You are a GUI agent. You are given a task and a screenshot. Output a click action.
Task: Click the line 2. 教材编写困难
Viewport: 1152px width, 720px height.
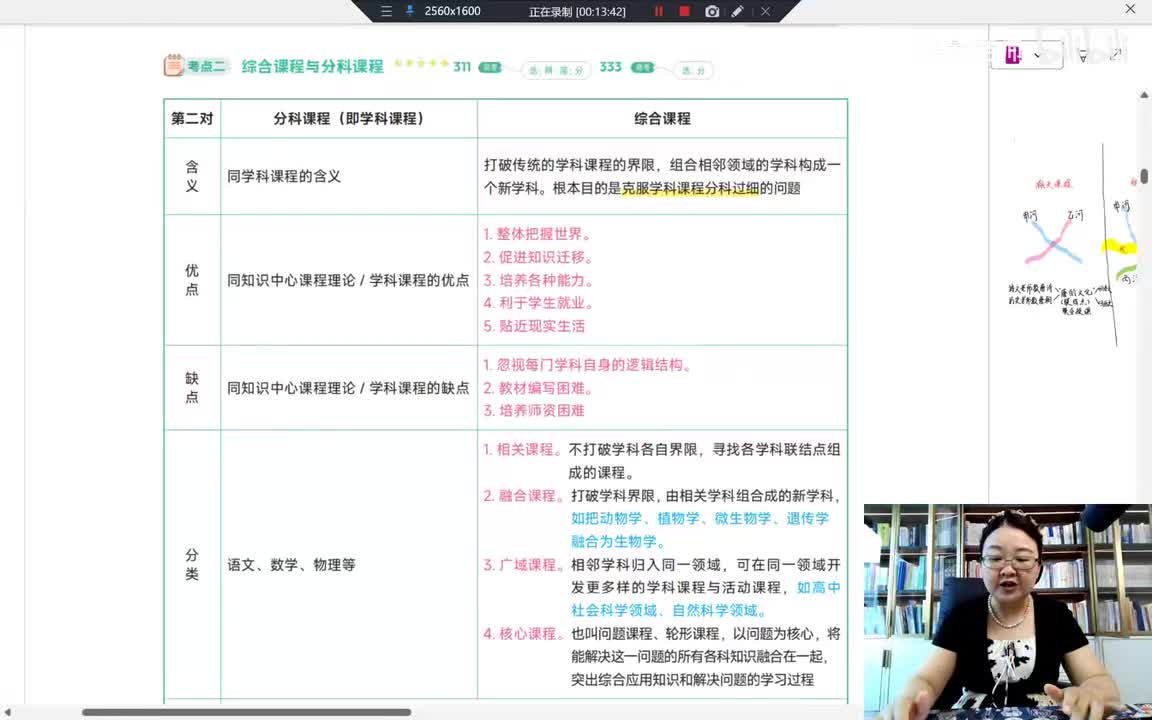[x=538, y=388]
